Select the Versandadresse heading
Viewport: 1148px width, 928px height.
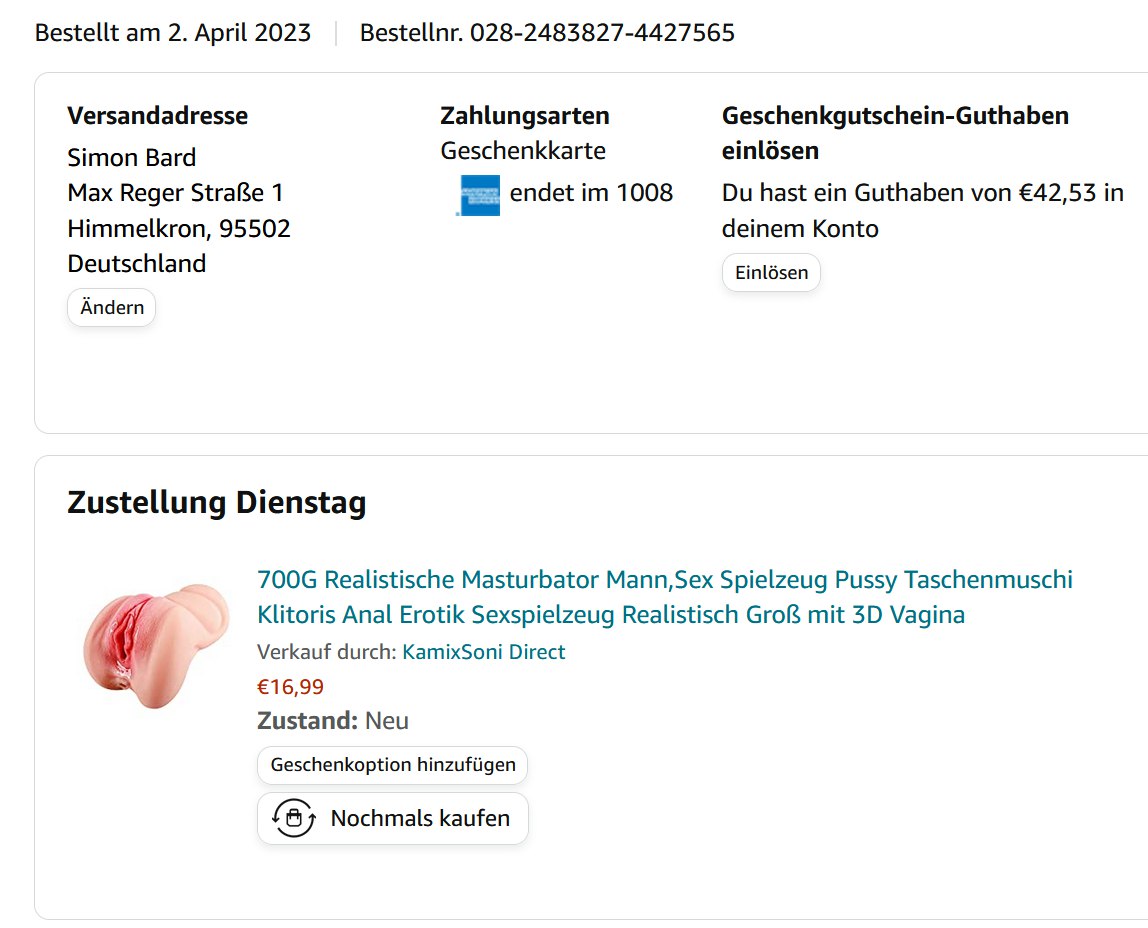tap(157, 116)
